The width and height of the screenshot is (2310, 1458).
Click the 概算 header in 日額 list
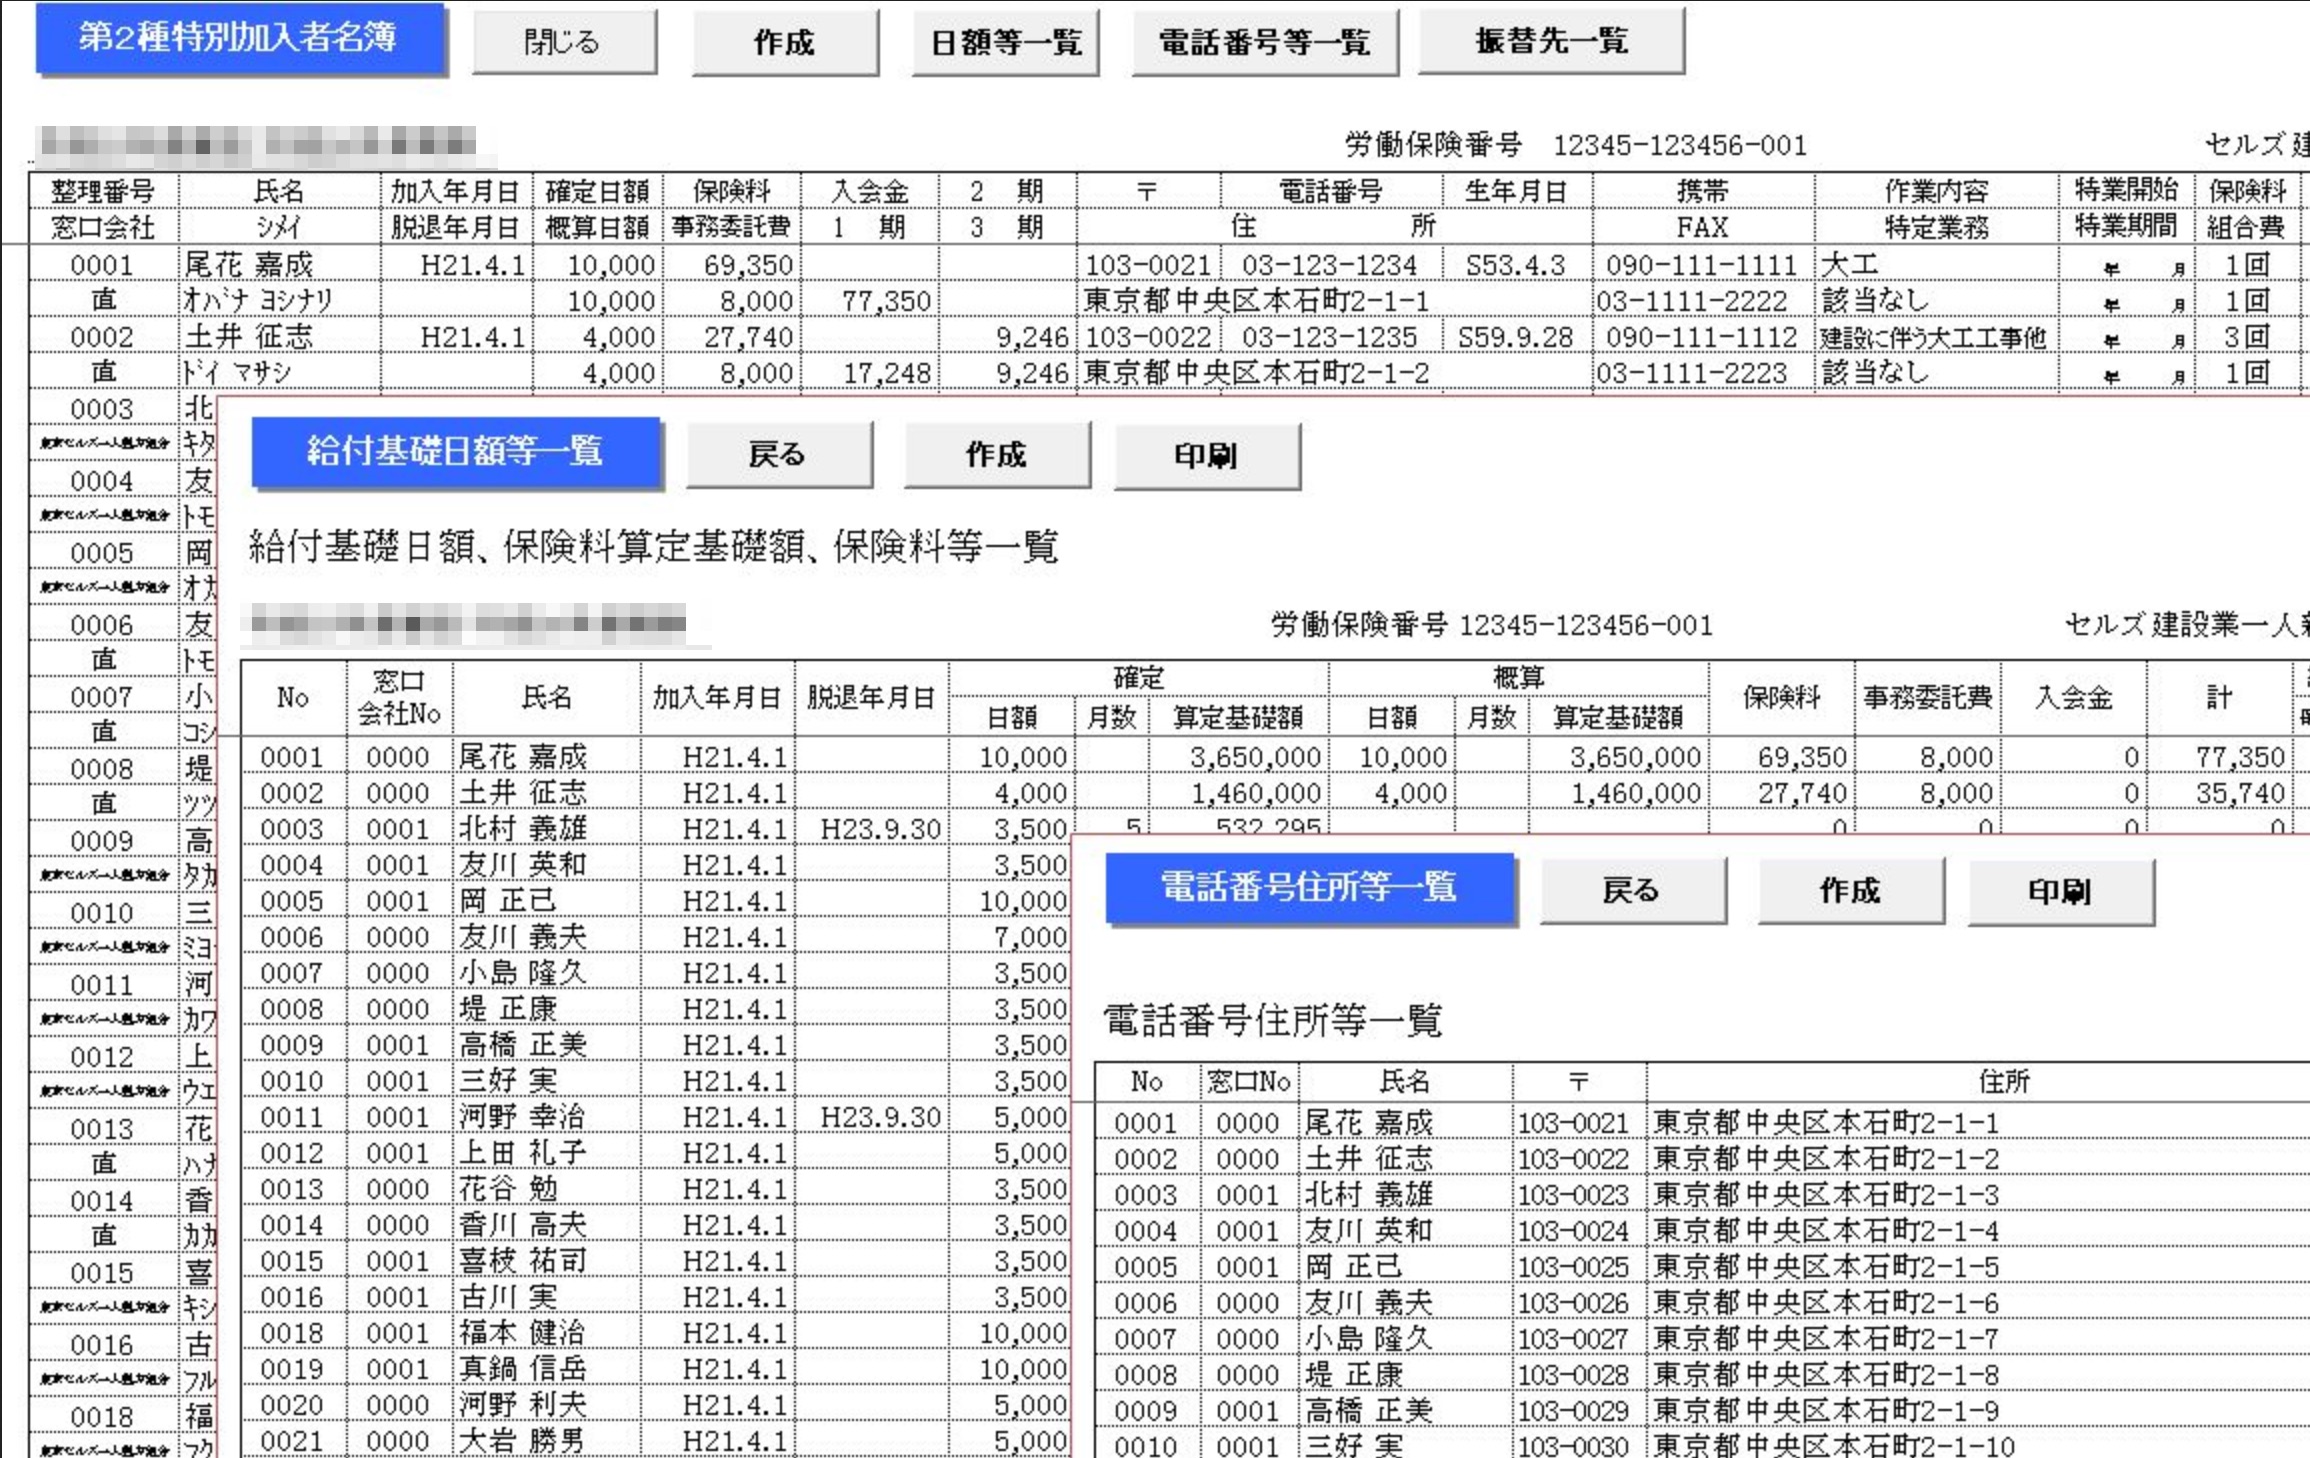[x=1518, y=678]
